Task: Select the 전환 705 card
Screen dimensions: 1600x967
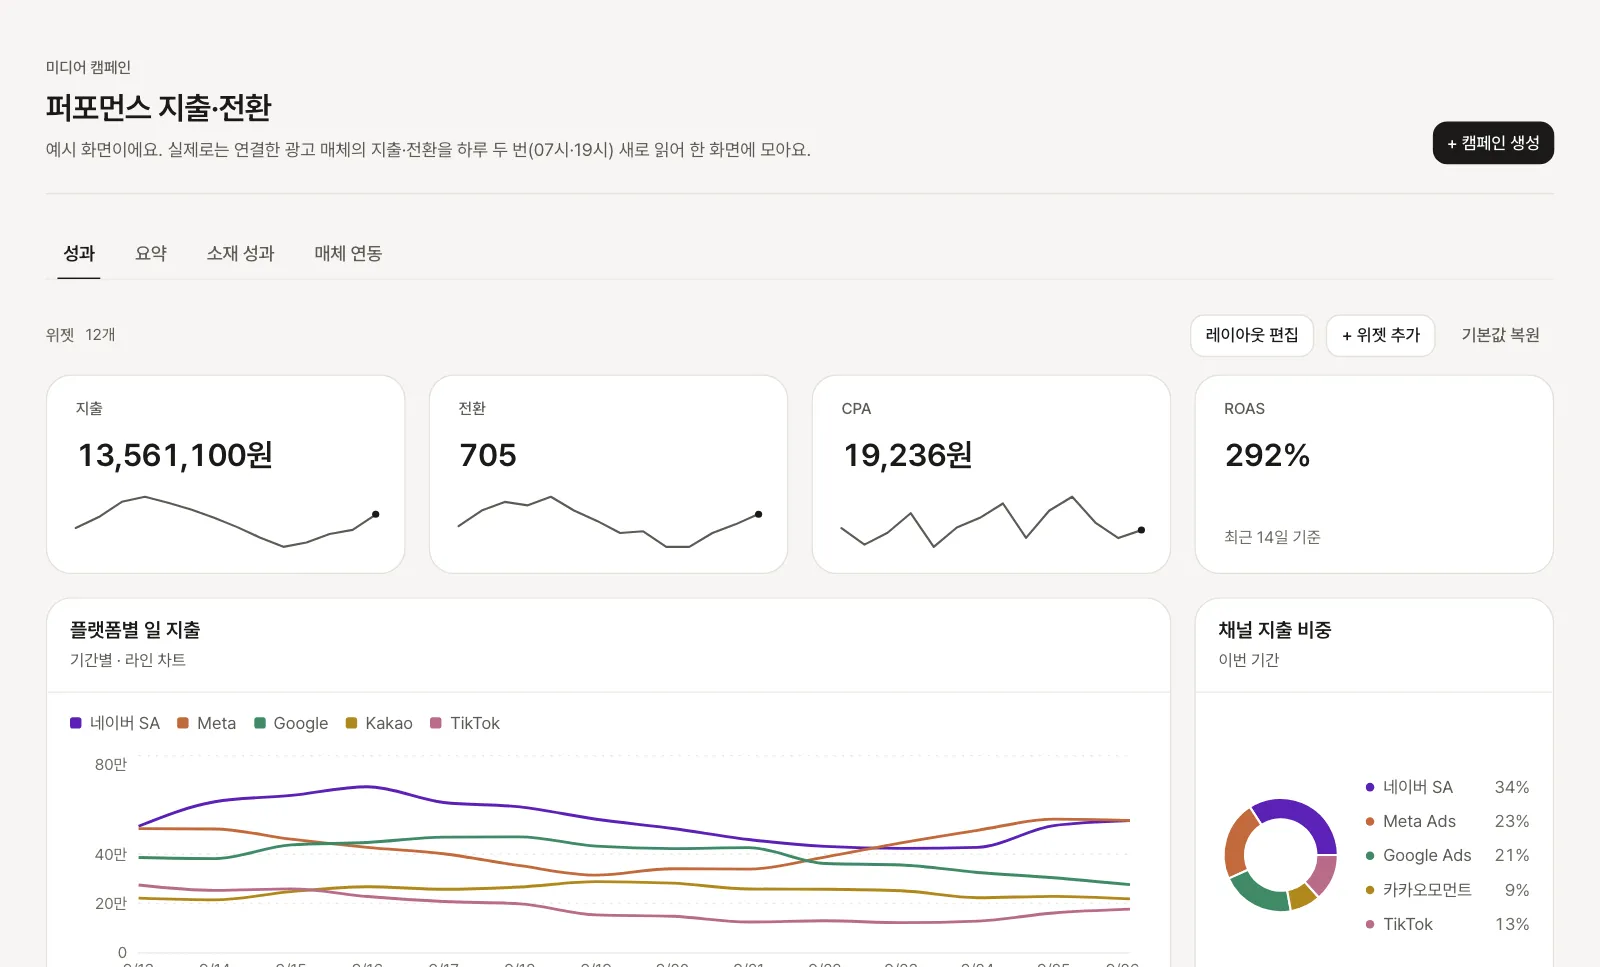Action: tap(608, 474)
